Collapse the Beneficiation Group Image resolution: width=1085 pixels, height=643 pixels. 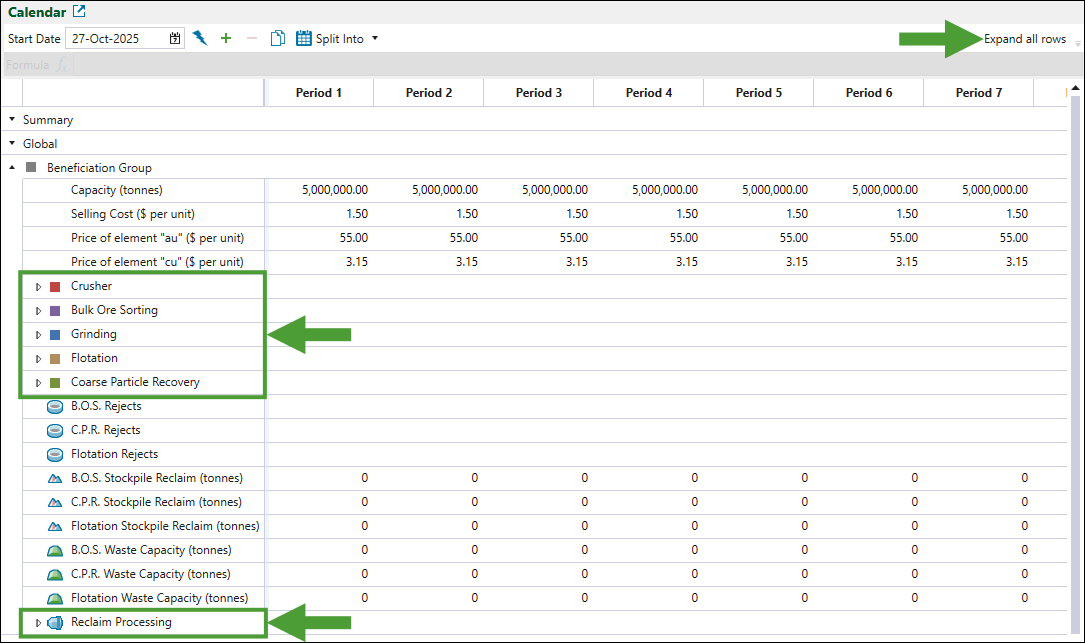[12, 168]
